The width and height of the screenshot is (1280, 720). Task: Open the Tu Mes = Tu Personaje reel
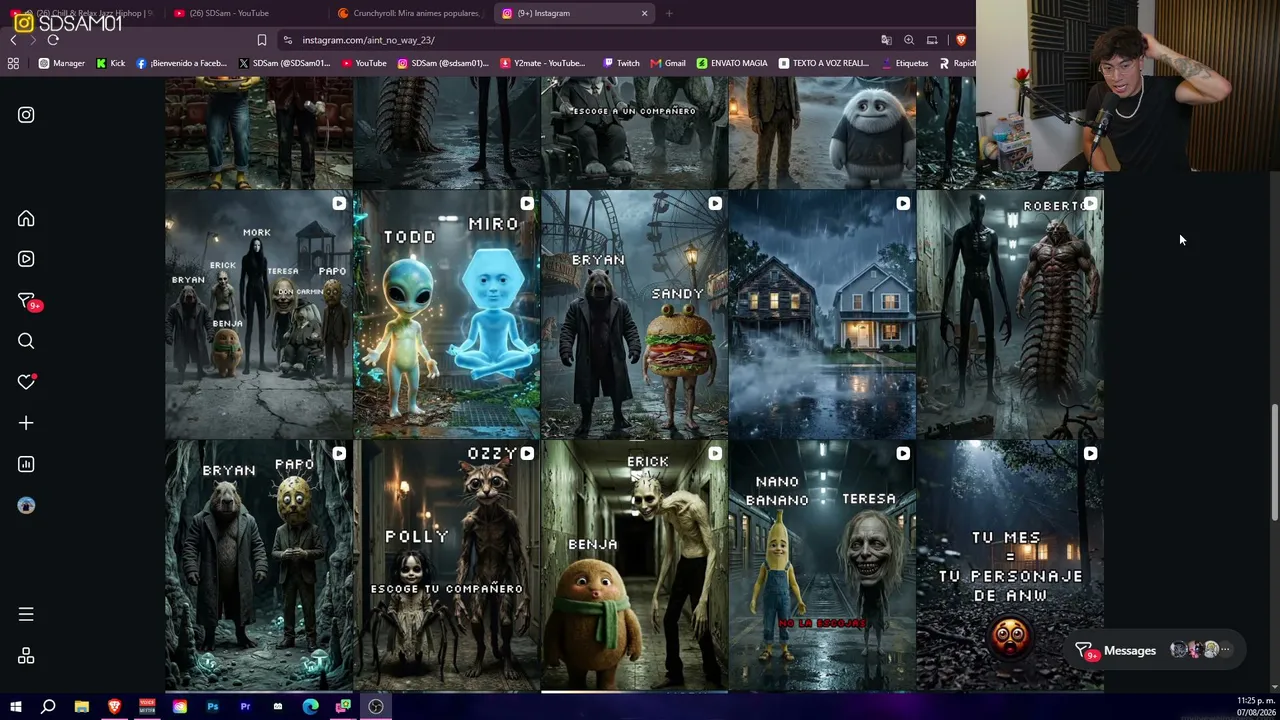click(1010, 565)
